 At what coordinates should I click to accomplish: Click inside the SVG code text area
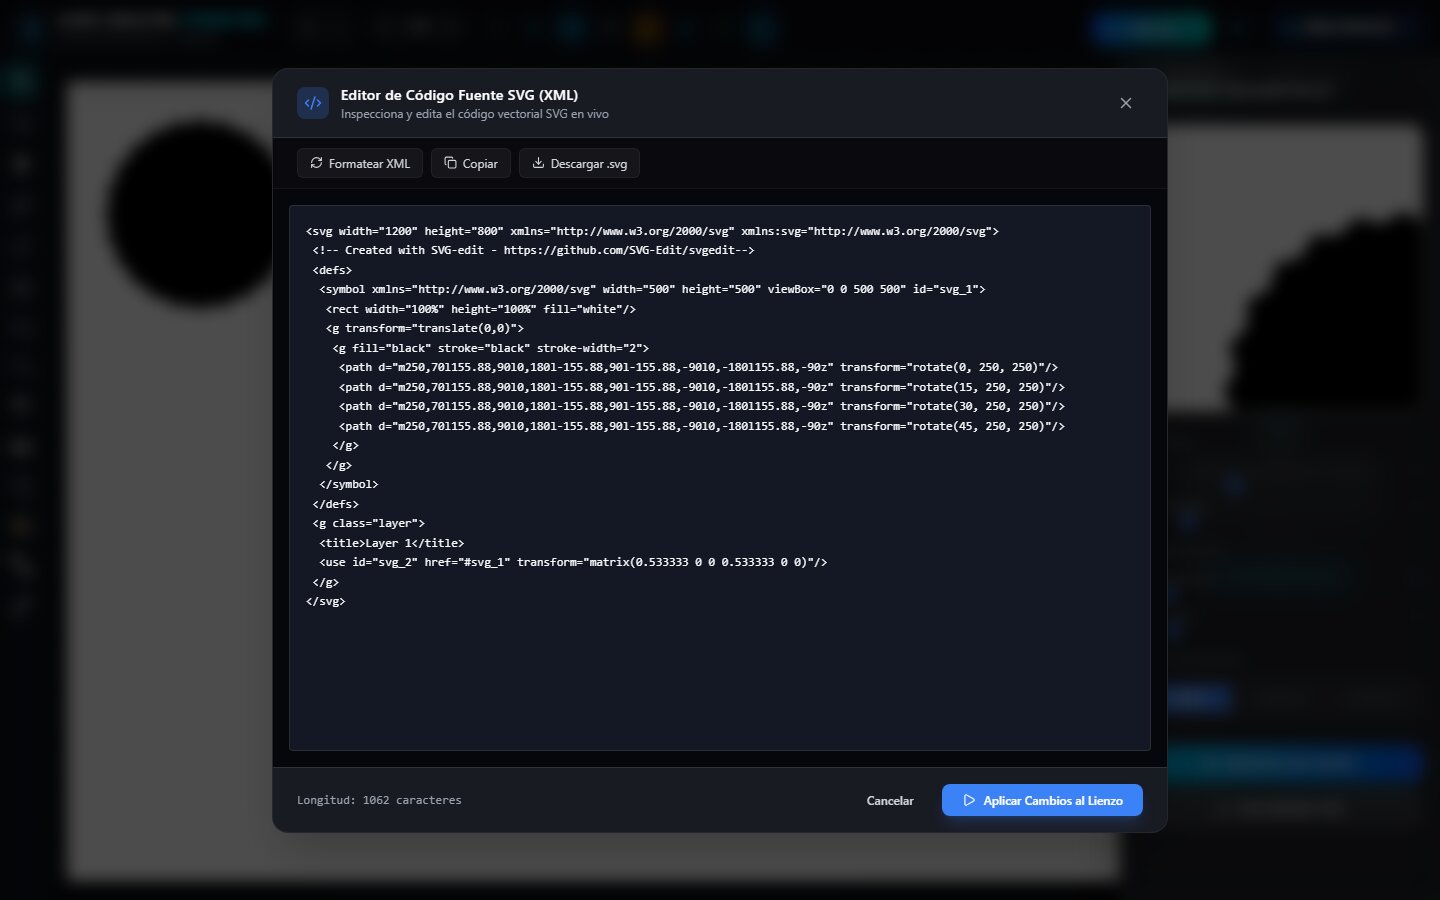[x=720, y=478]
